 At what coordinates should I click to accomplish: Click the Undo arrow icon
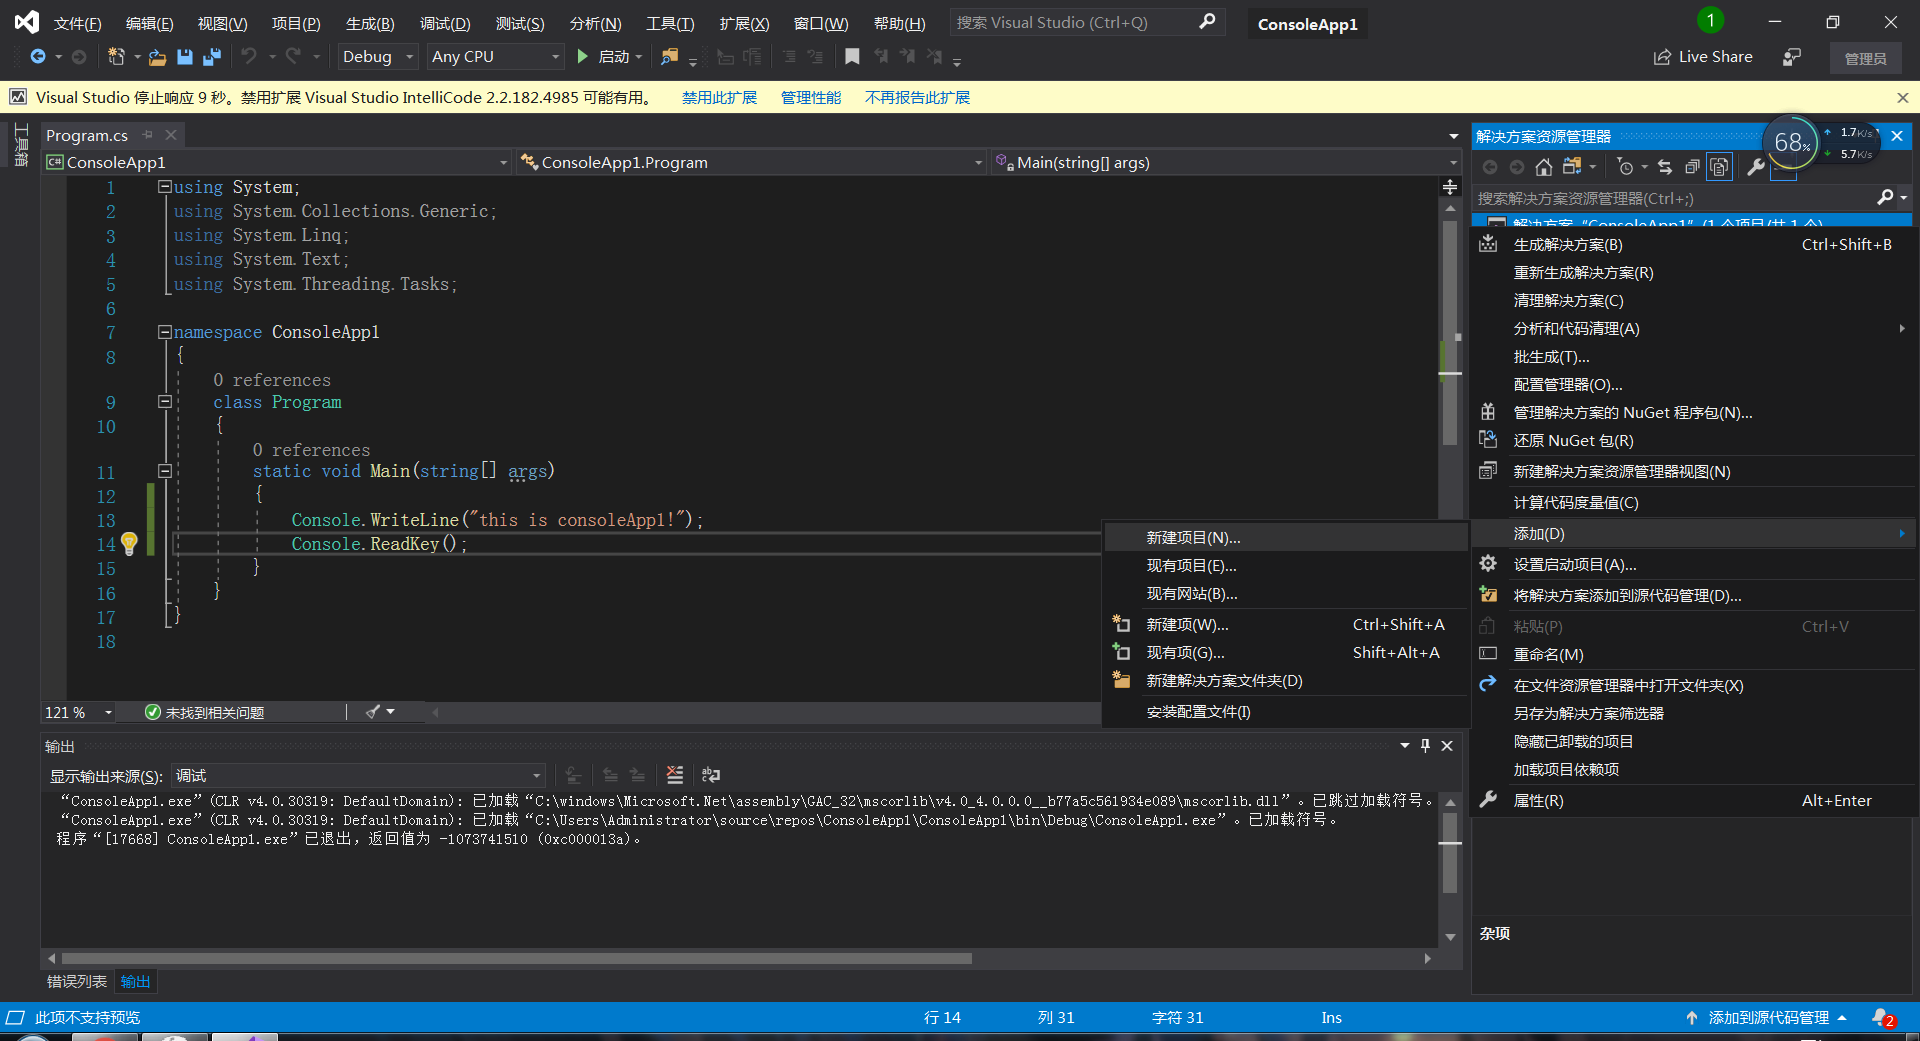click(x=249, y=57)
